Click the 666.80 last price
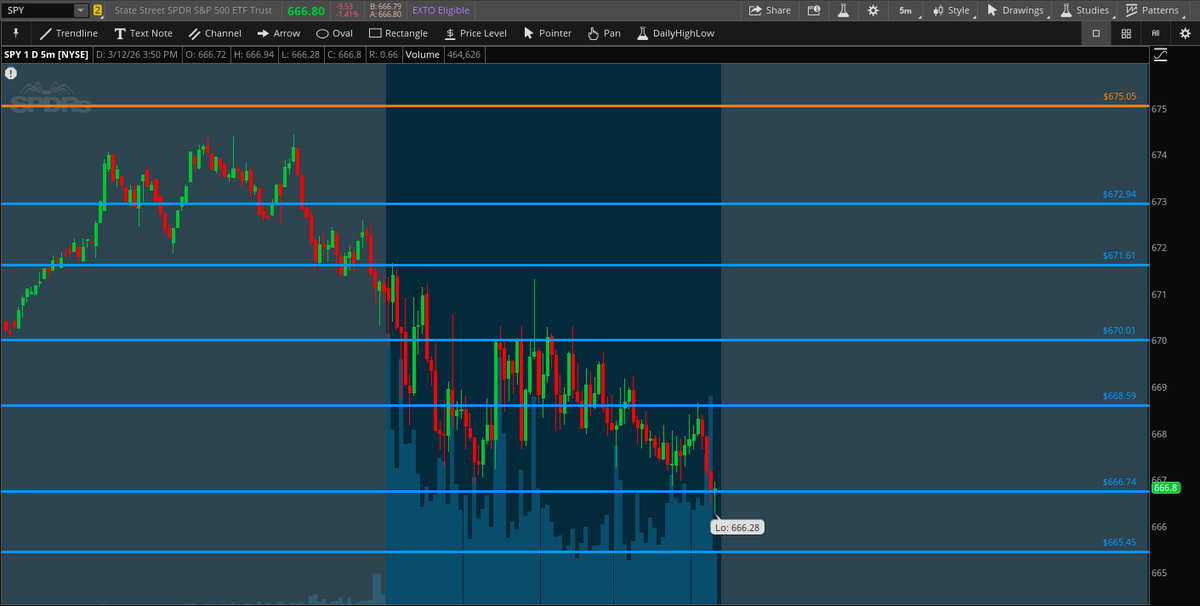This screenshot has width=1200, height=606. [304, 10]
